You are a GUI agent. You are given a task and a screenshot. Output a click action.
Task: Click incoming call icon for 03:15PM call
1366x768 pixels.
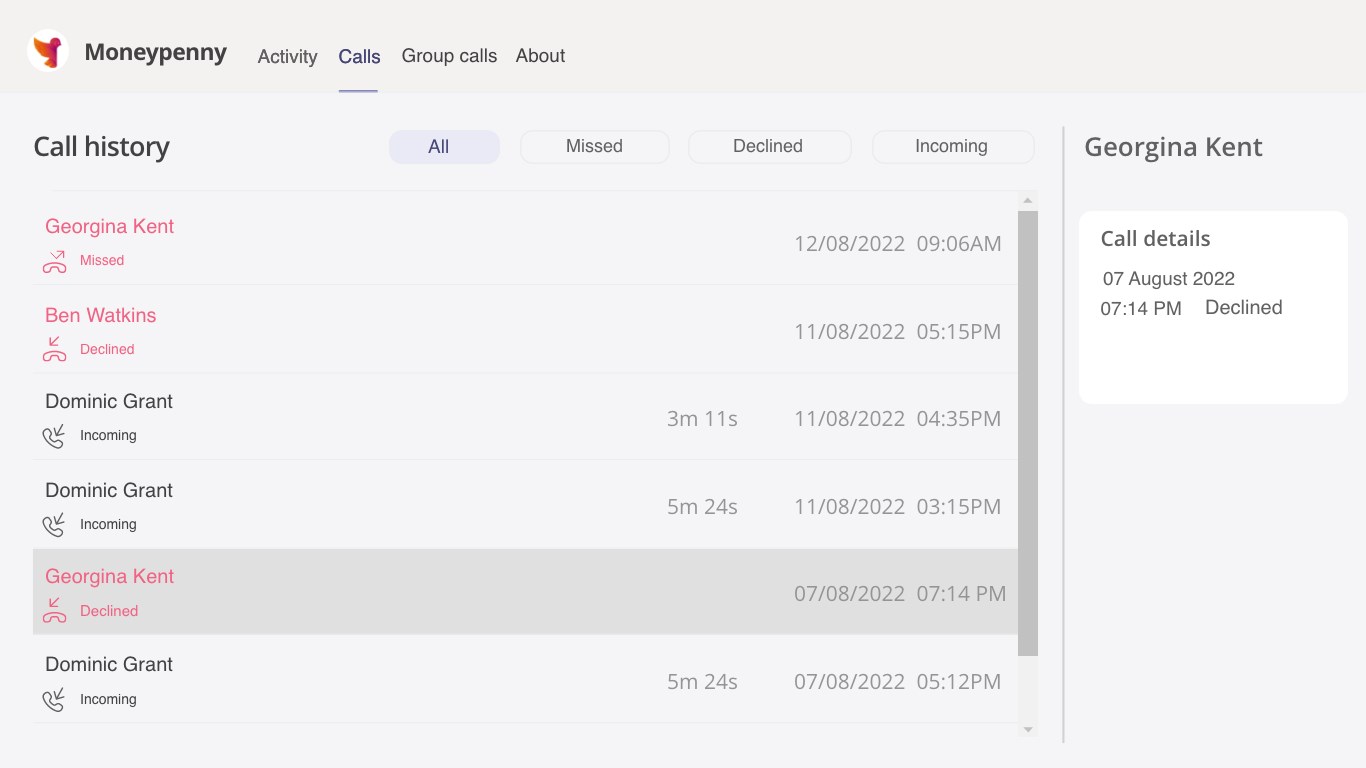pos(54,525)
